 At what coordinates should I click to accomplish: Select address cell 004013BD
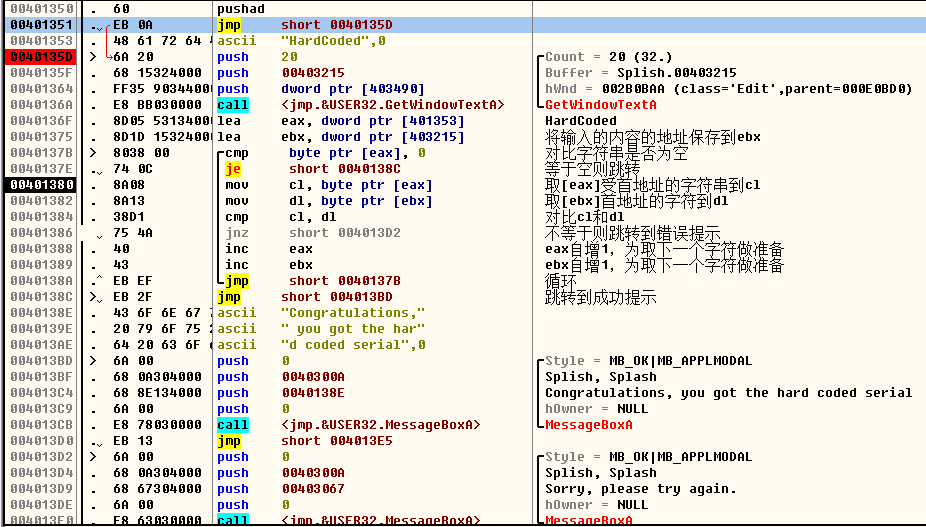coord(42,361)
